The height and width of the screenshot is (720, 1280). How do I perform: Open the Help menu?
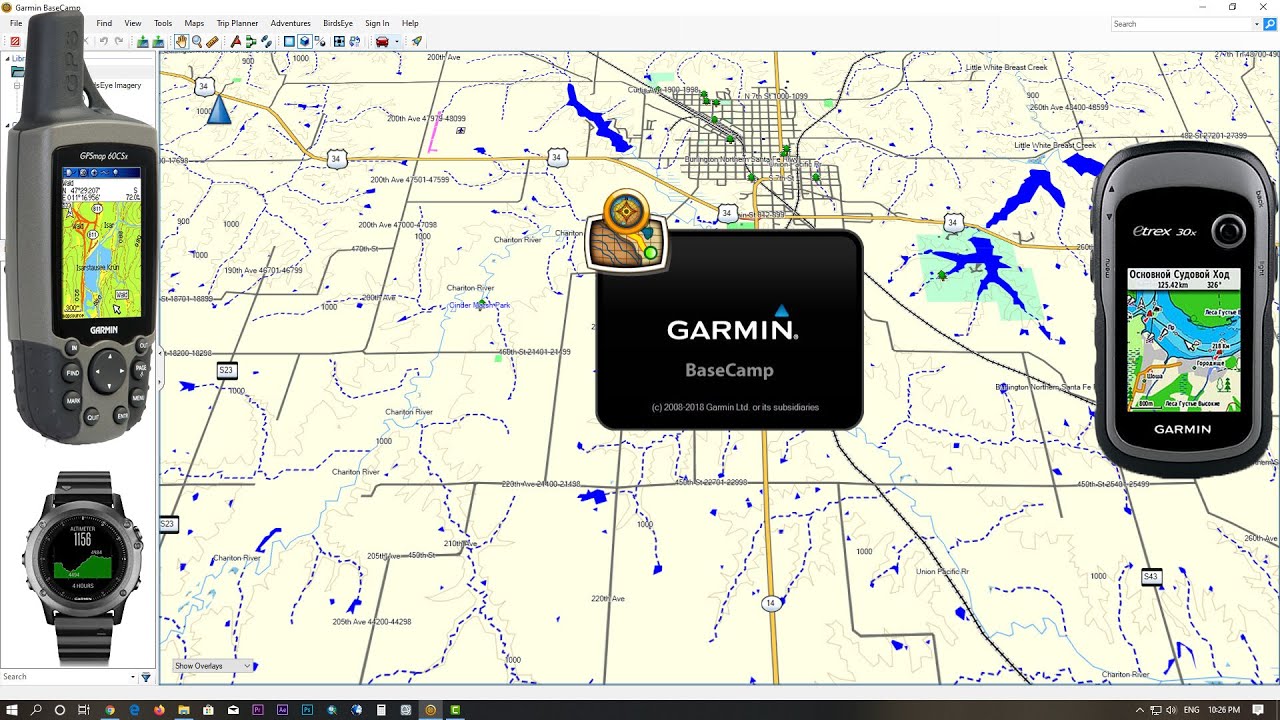[x=410, y=23]
